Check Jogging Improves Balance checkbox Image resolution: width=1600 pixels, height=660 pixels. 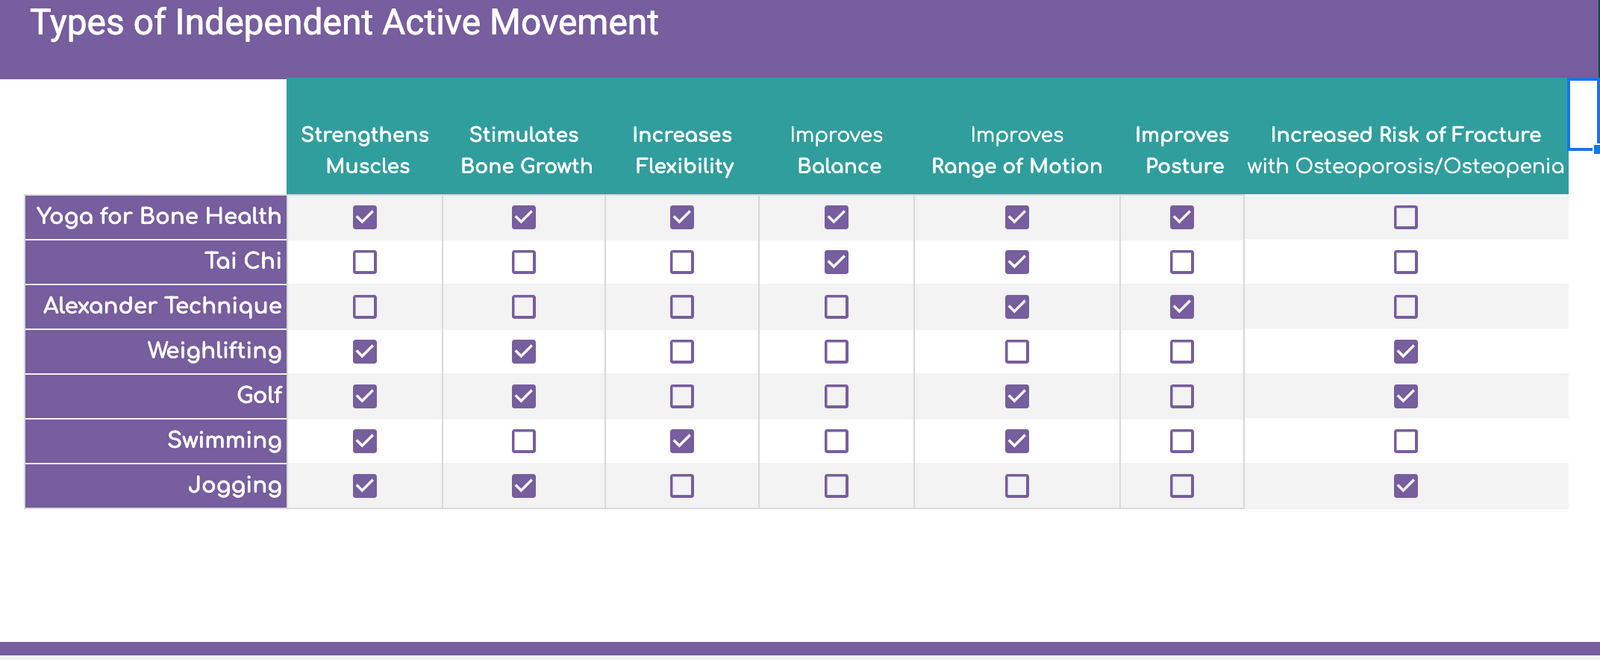[836, 486]
